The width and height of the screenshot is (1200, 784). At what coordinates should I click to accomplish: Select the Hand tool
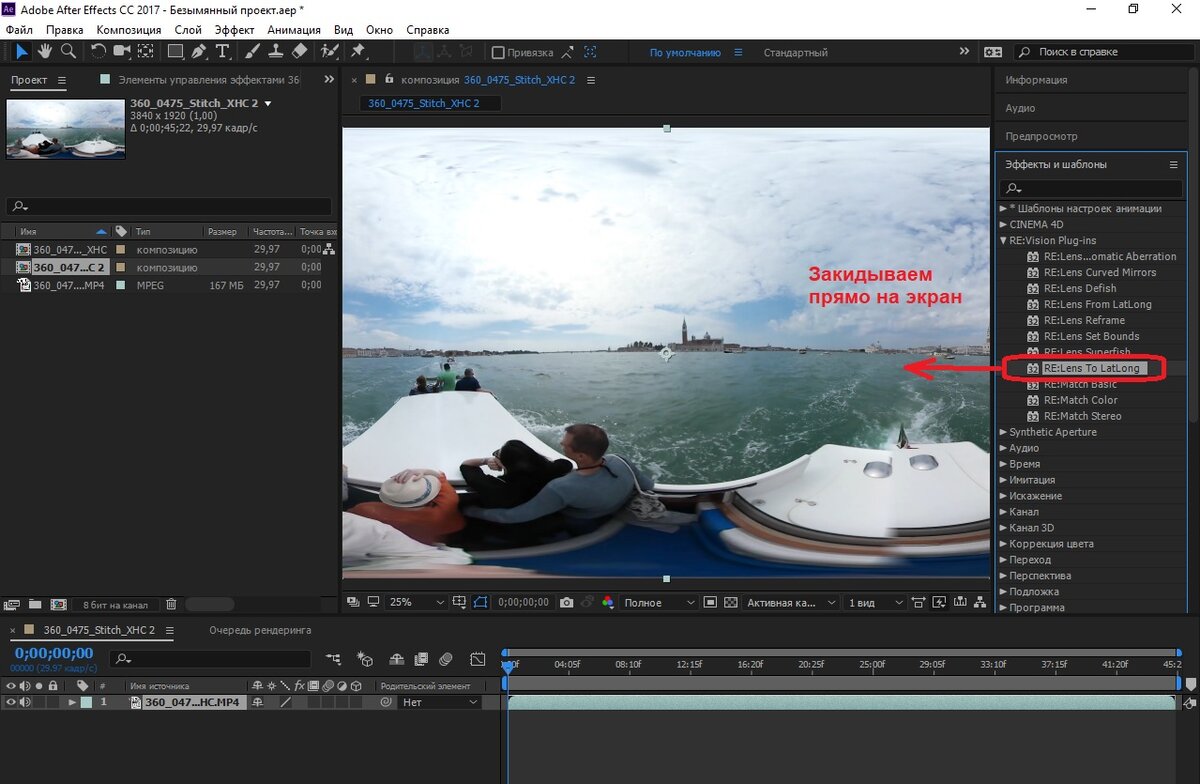[46, 51]
